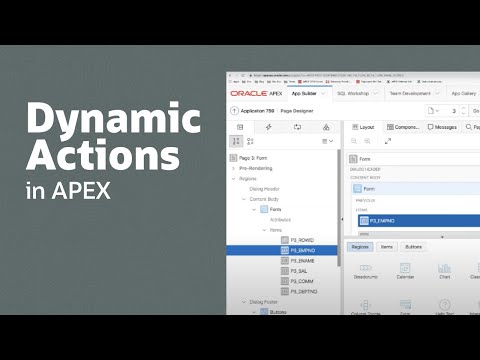Click the zoom out magnifier icon
The width and height of the screenshot is (480, 360).
click(x=354, y=141)
